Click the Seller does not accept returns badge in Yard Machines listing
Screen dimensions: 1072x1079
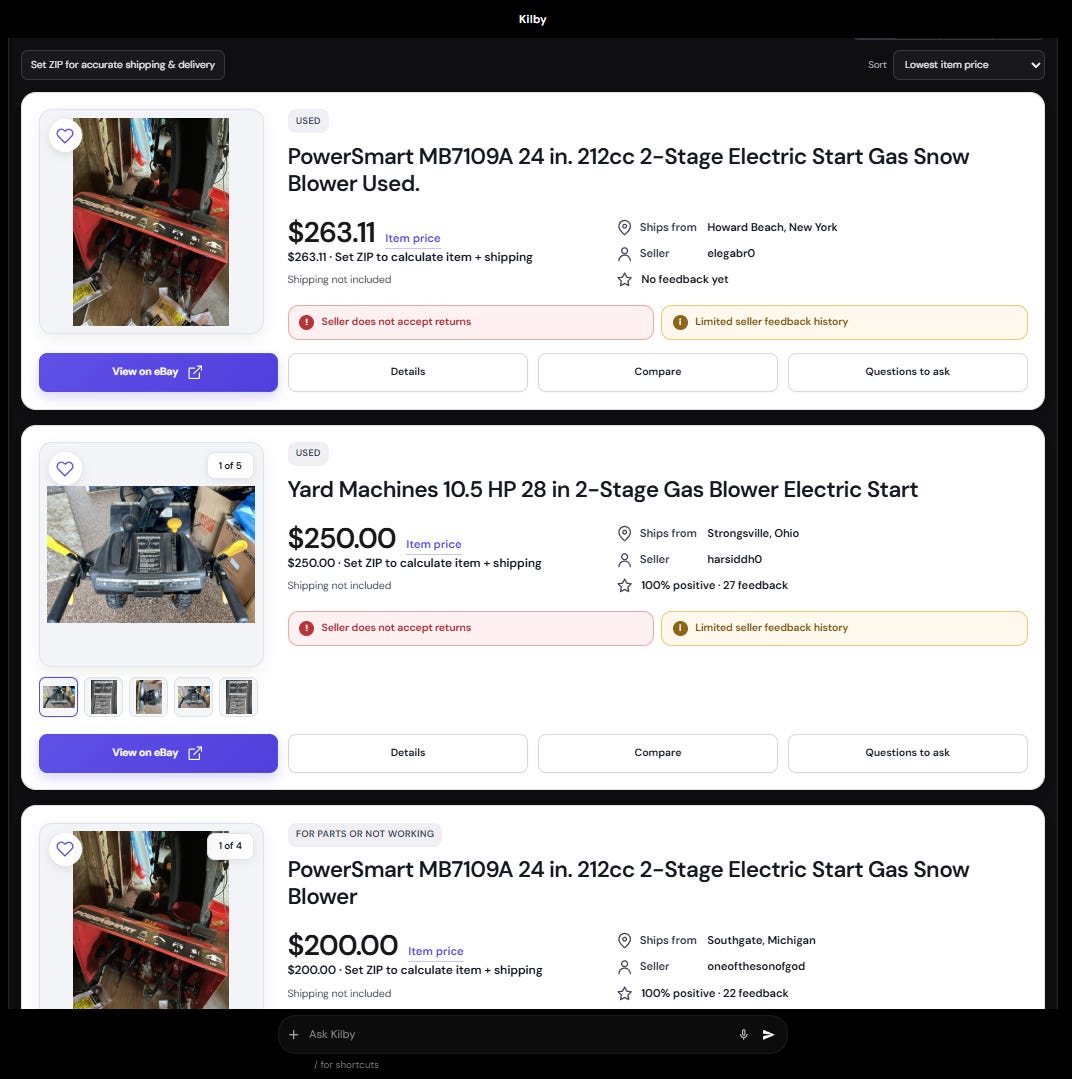point(471,628)
